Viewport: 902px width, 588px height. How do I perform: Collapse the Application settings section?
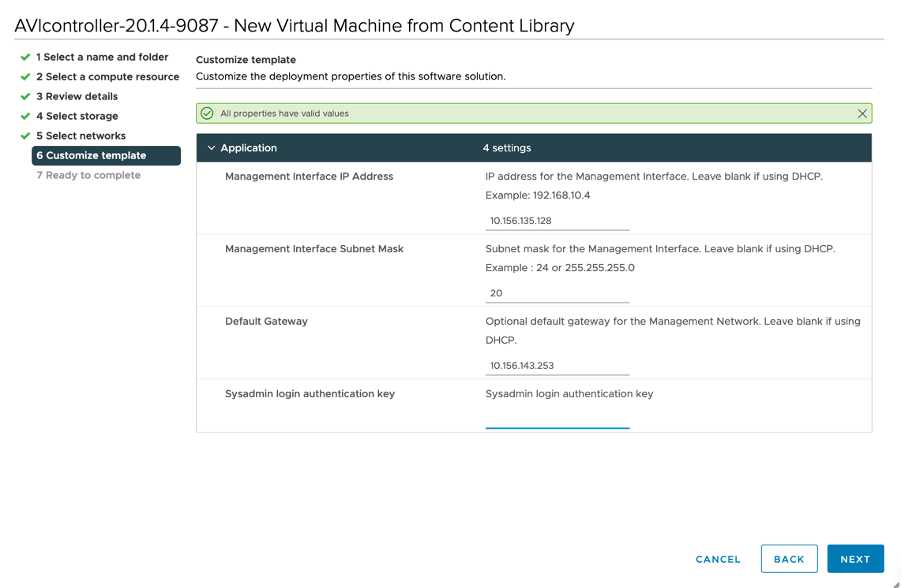click(x=211, y=148)
